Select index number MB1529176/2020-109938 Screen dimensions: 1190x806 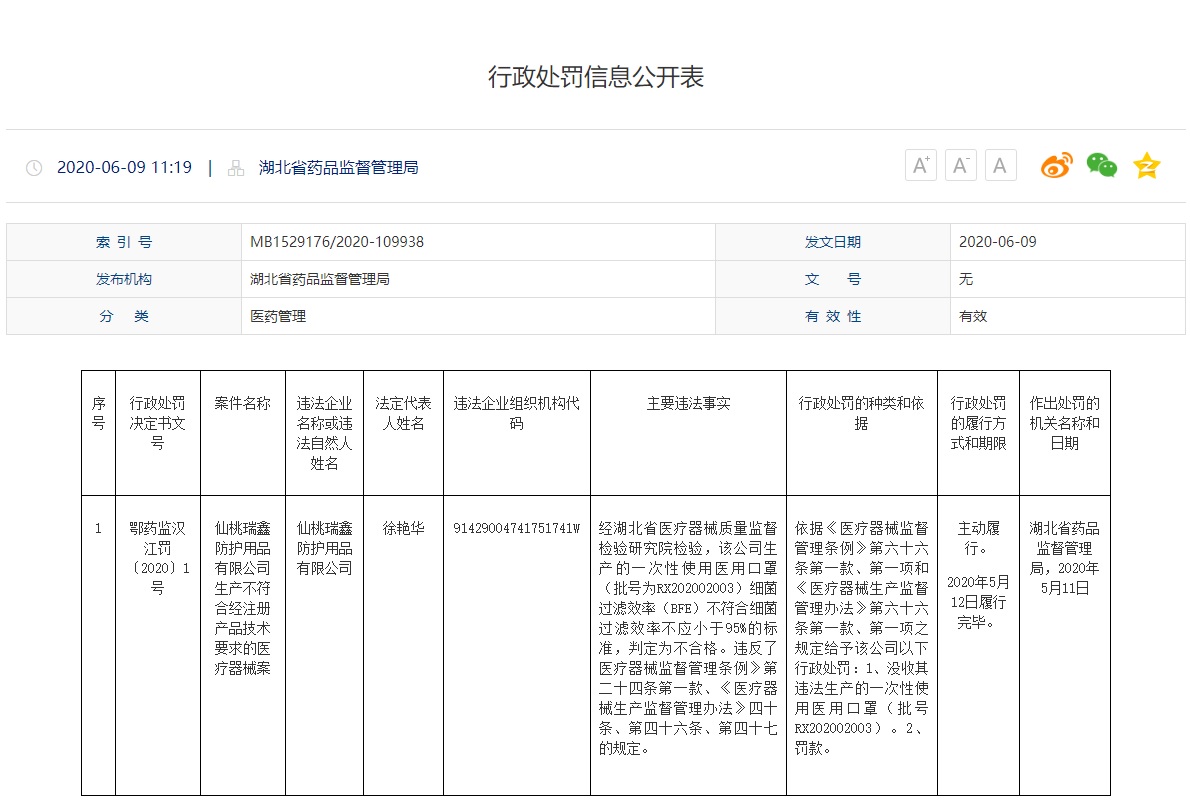337,242
